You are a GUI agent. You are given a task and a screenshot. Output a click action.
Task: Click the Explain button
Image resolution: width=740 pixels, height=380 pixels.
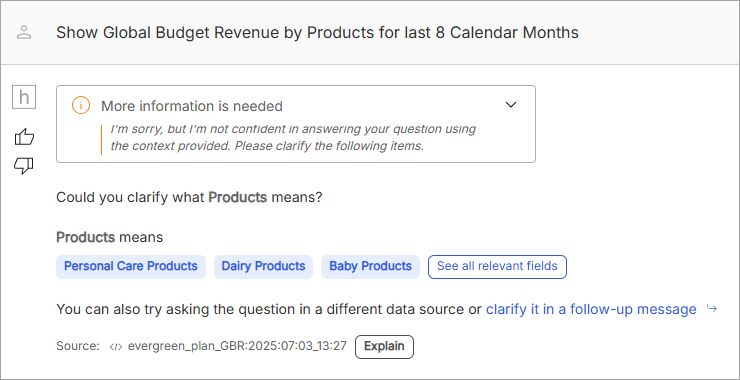click(x=384, y=346)
